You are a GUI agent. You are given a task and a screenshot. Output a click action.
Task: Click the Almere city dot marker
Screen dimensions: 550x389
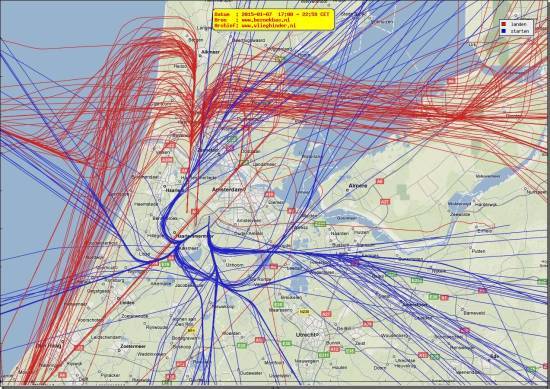click(348, 190)
